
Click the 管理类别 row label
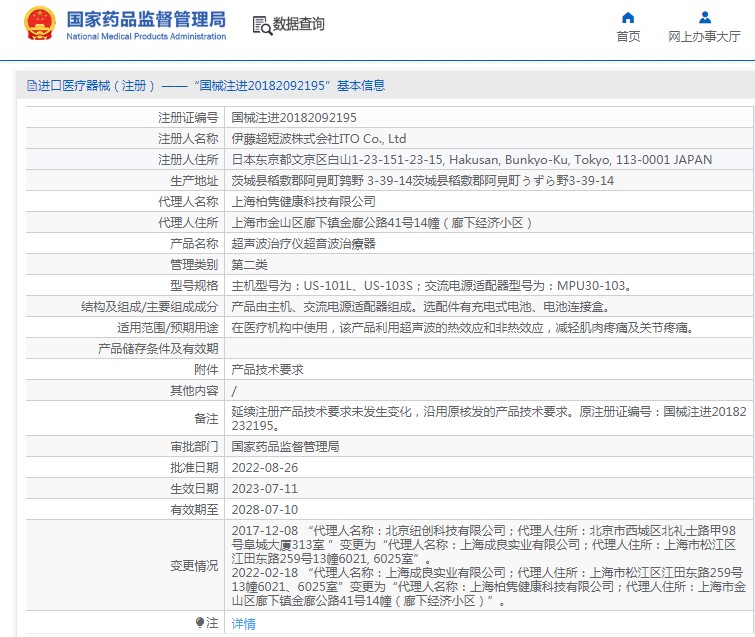(195, 265)
